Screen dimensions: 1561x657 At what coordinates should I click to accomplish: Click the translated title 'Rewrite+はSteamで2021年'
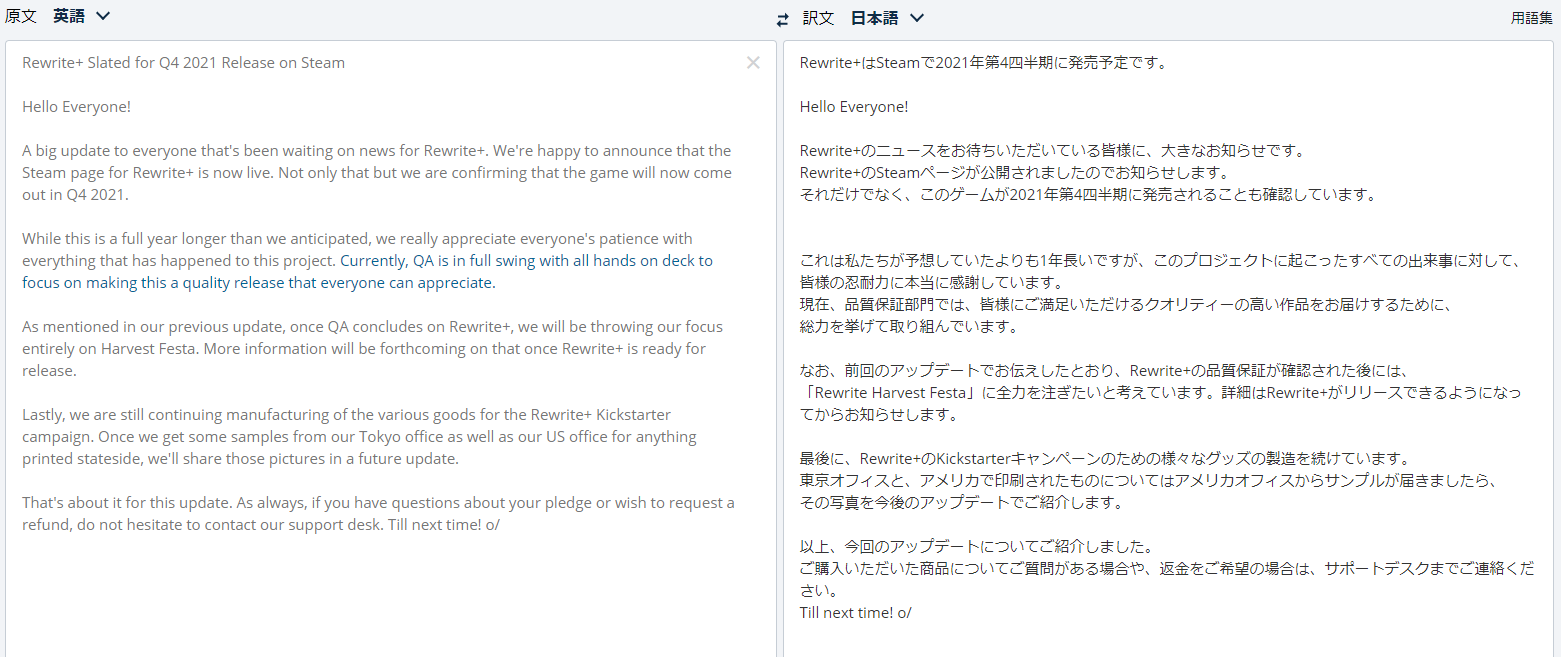(x=984, y=63)
